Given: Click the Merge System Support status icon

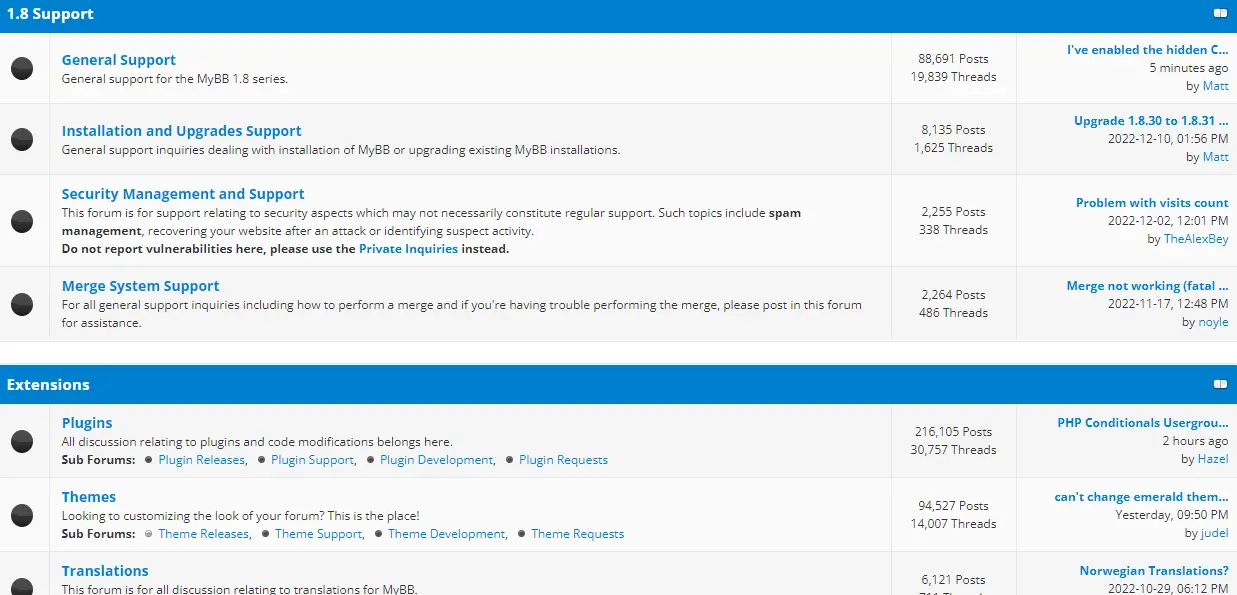Looking at the screenshot, I should (x=22, y=303).
